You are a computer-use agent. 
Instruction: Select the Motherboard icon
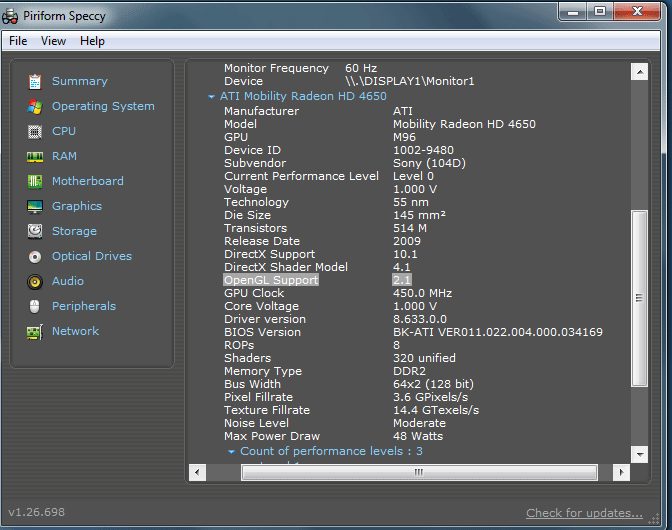click(35, 181)
